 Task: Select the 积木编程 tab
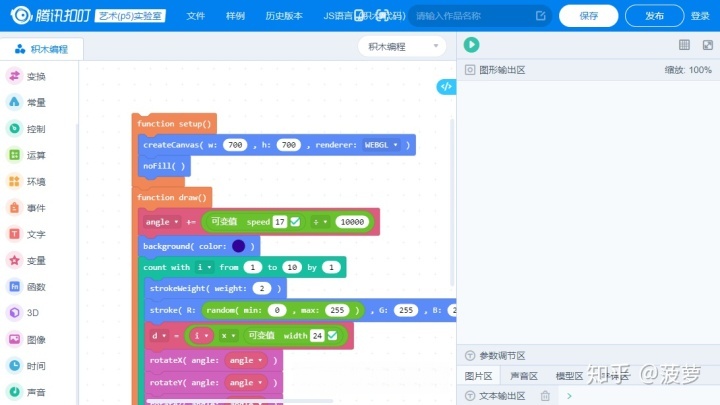(42, 49)
